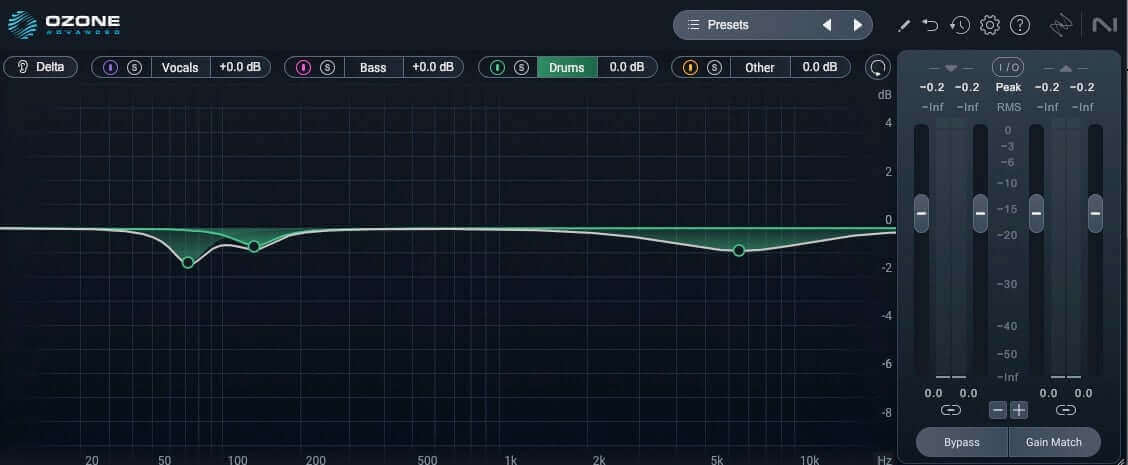This screenshot has width=1128, height=465.
Task: Click the right input gain slider handle
Action: [x=980, y=213]
